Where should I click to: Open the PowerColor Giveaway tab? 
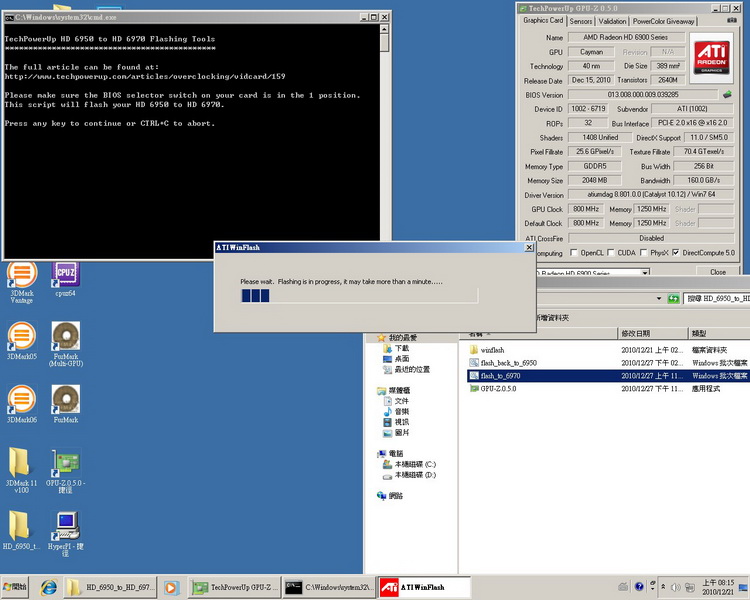click(x=663, y=21)
